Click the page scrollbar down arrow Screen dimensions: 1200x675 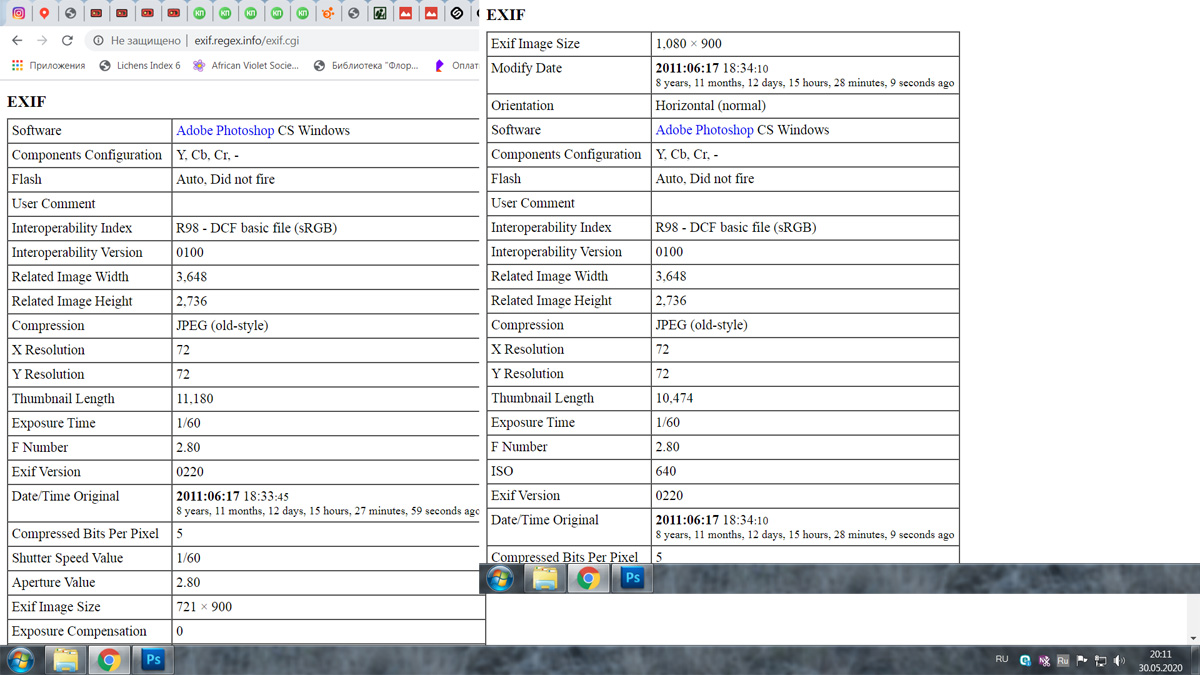click(x=1193, y=638)
